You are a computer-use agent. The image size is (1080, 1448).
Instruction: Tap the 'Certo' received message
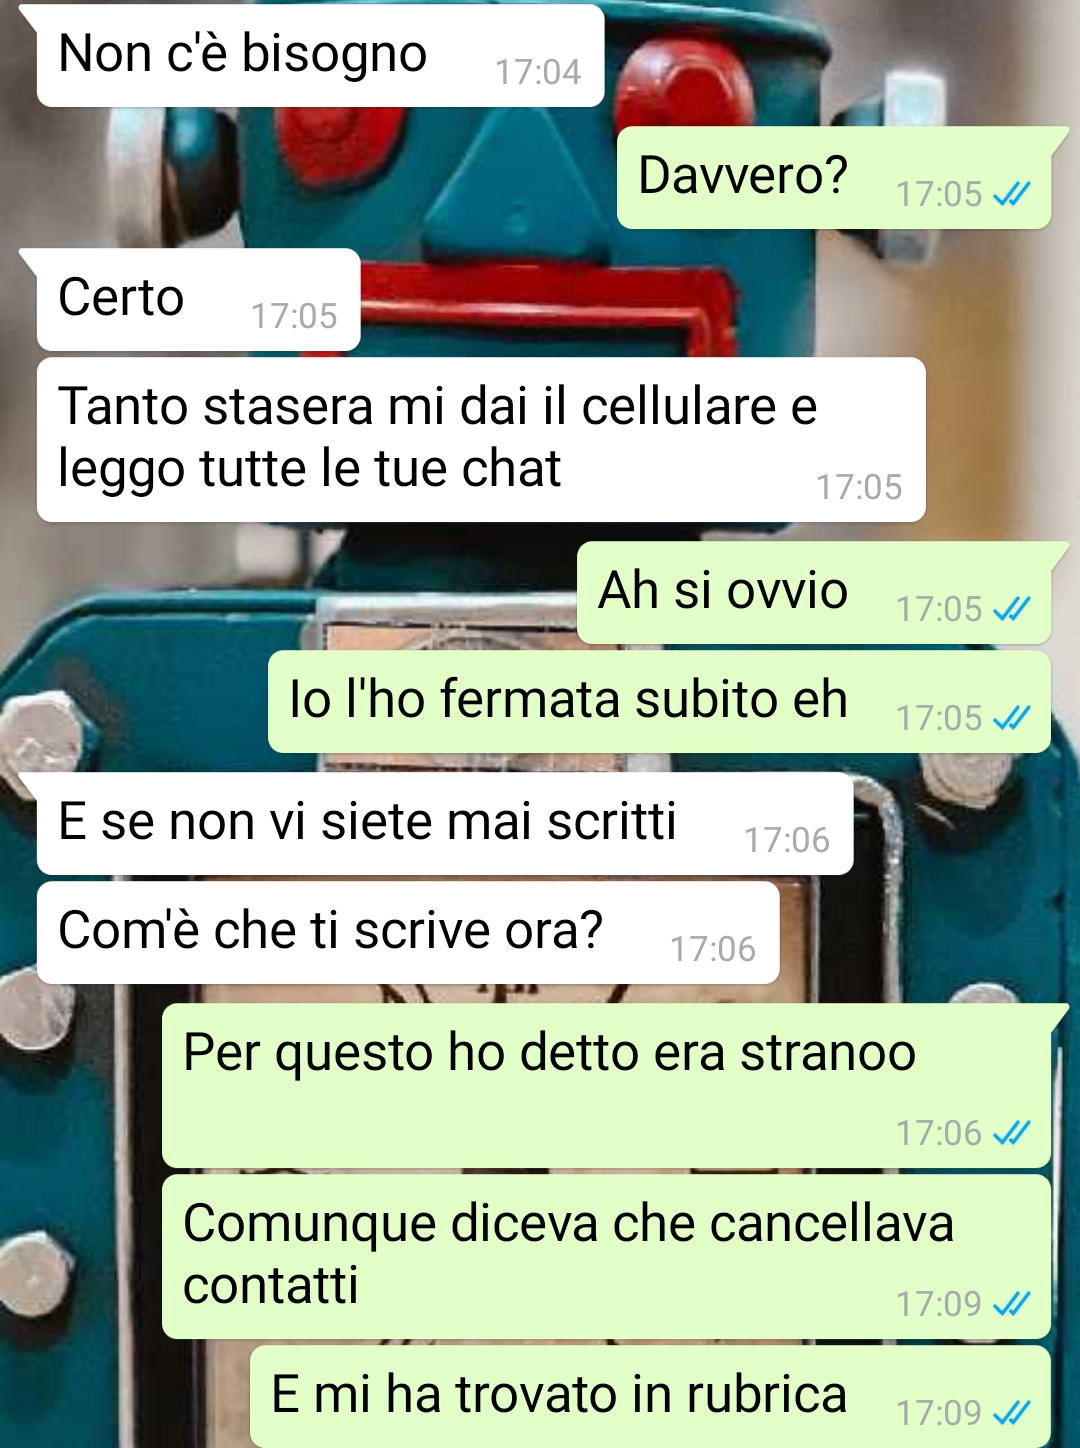pyautogui.click(x=198, y=299)
